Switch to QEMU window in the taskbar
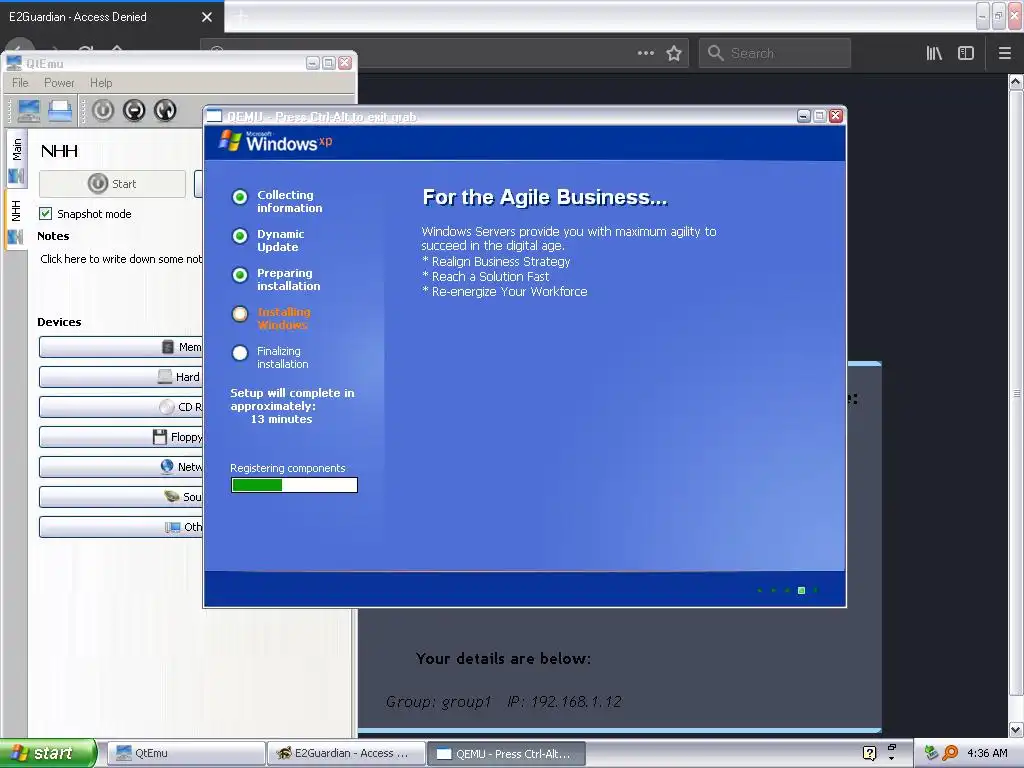The image size is (1024, 768). tap(506, 753)
